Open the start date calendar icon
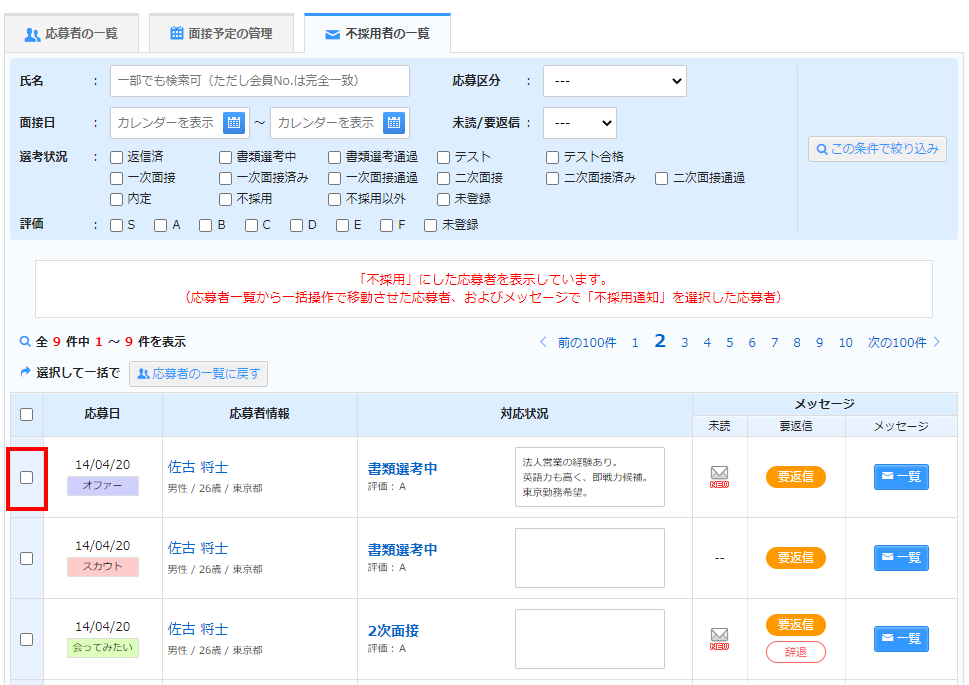 (234, 122)
